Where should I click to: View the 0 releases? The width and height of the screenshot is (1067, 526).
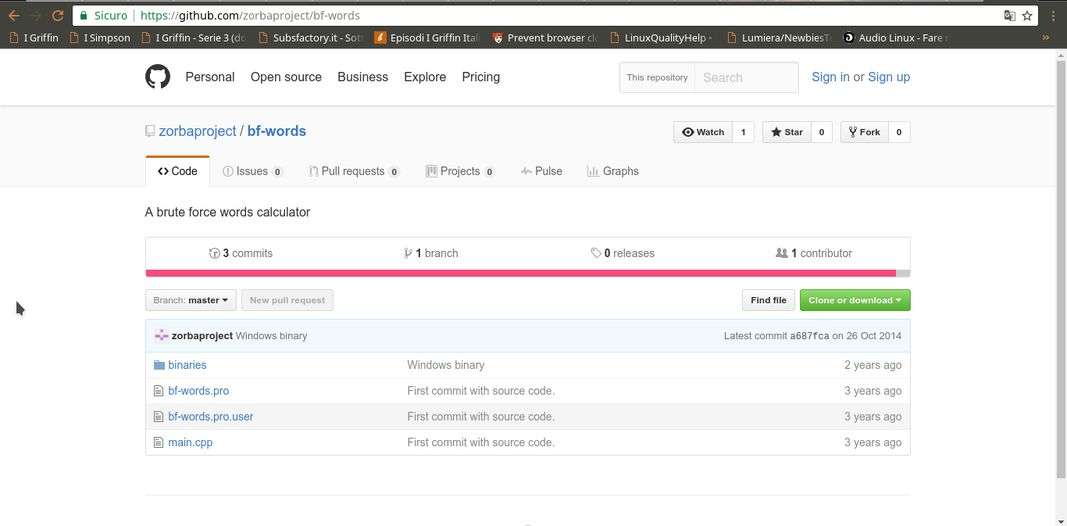pos(623,253)
